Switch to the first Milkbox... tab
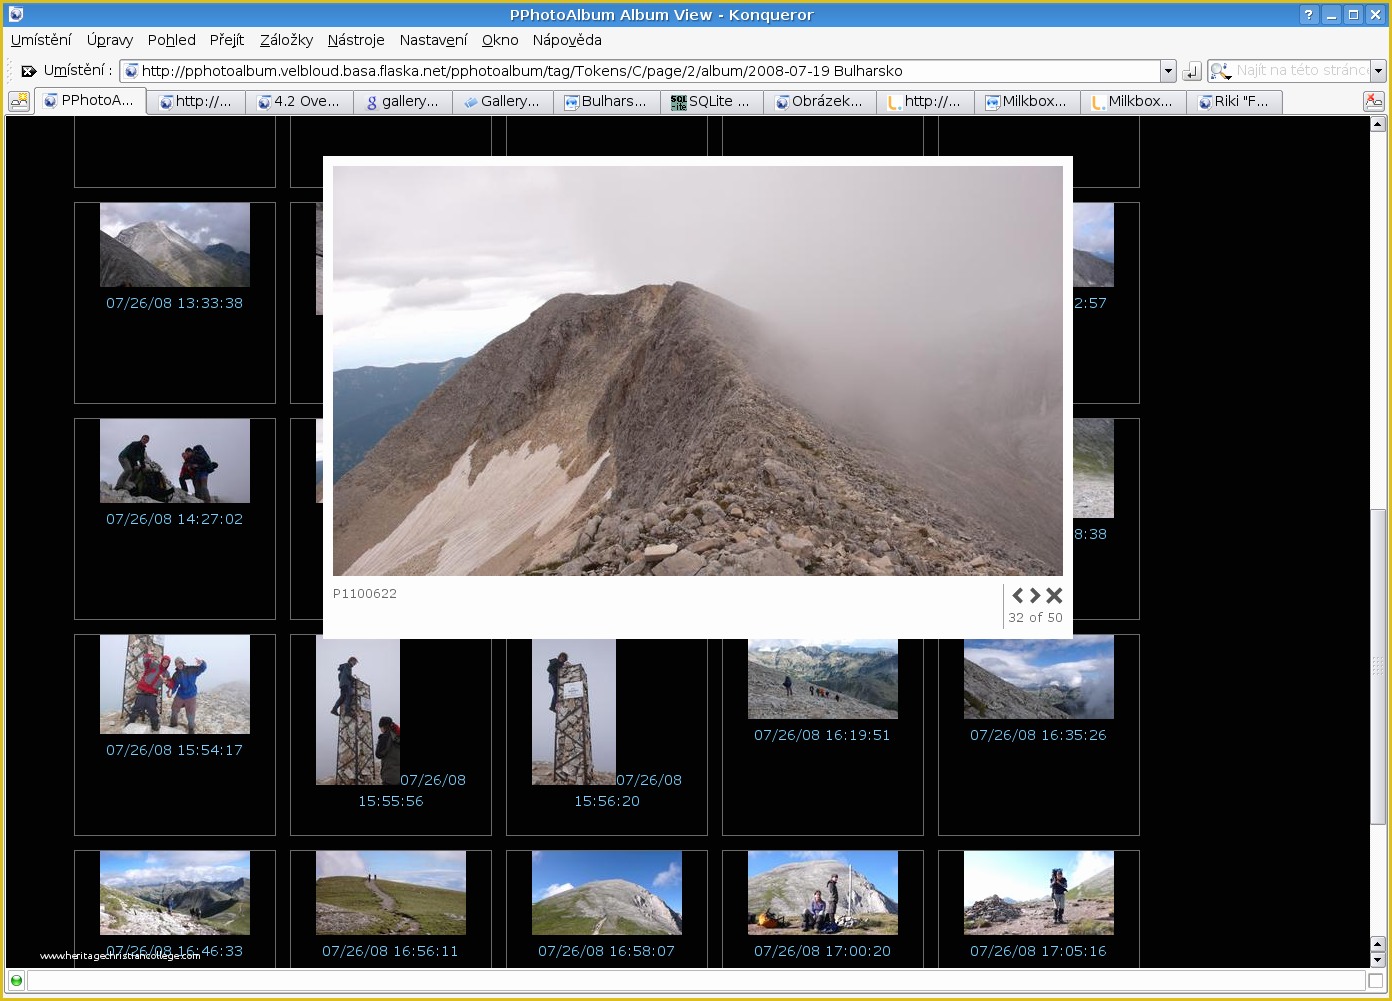The height and width of the screenshot is (1001, 1392). click(x=1027, y=101)
